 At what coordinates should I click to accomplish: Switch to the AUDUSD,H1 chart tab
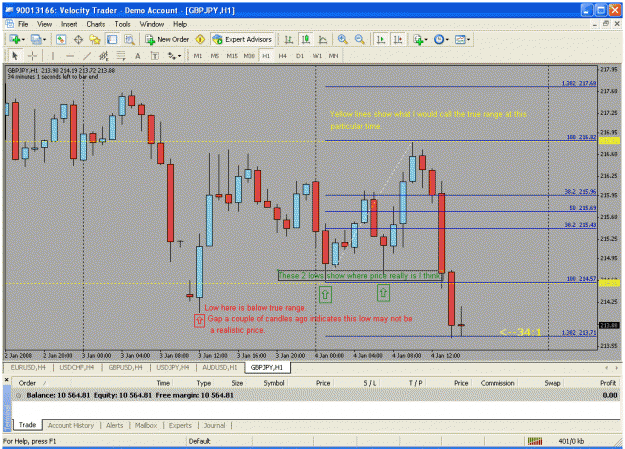[219, 367]
